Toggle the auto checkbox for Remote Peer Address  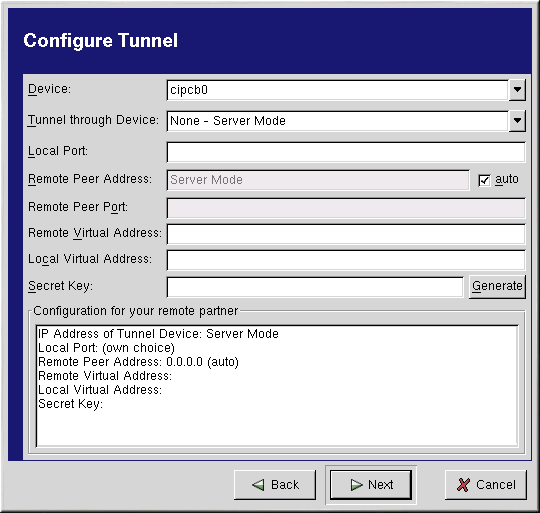click(x=484, y=180)
